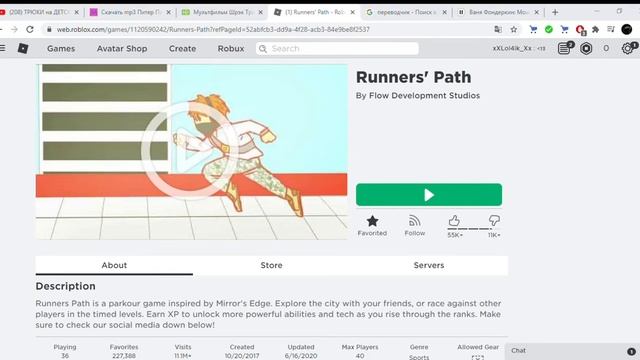Viewport: 640px width, 360px height.
Task: Open the settings gear icon
Action: (628, 48)
